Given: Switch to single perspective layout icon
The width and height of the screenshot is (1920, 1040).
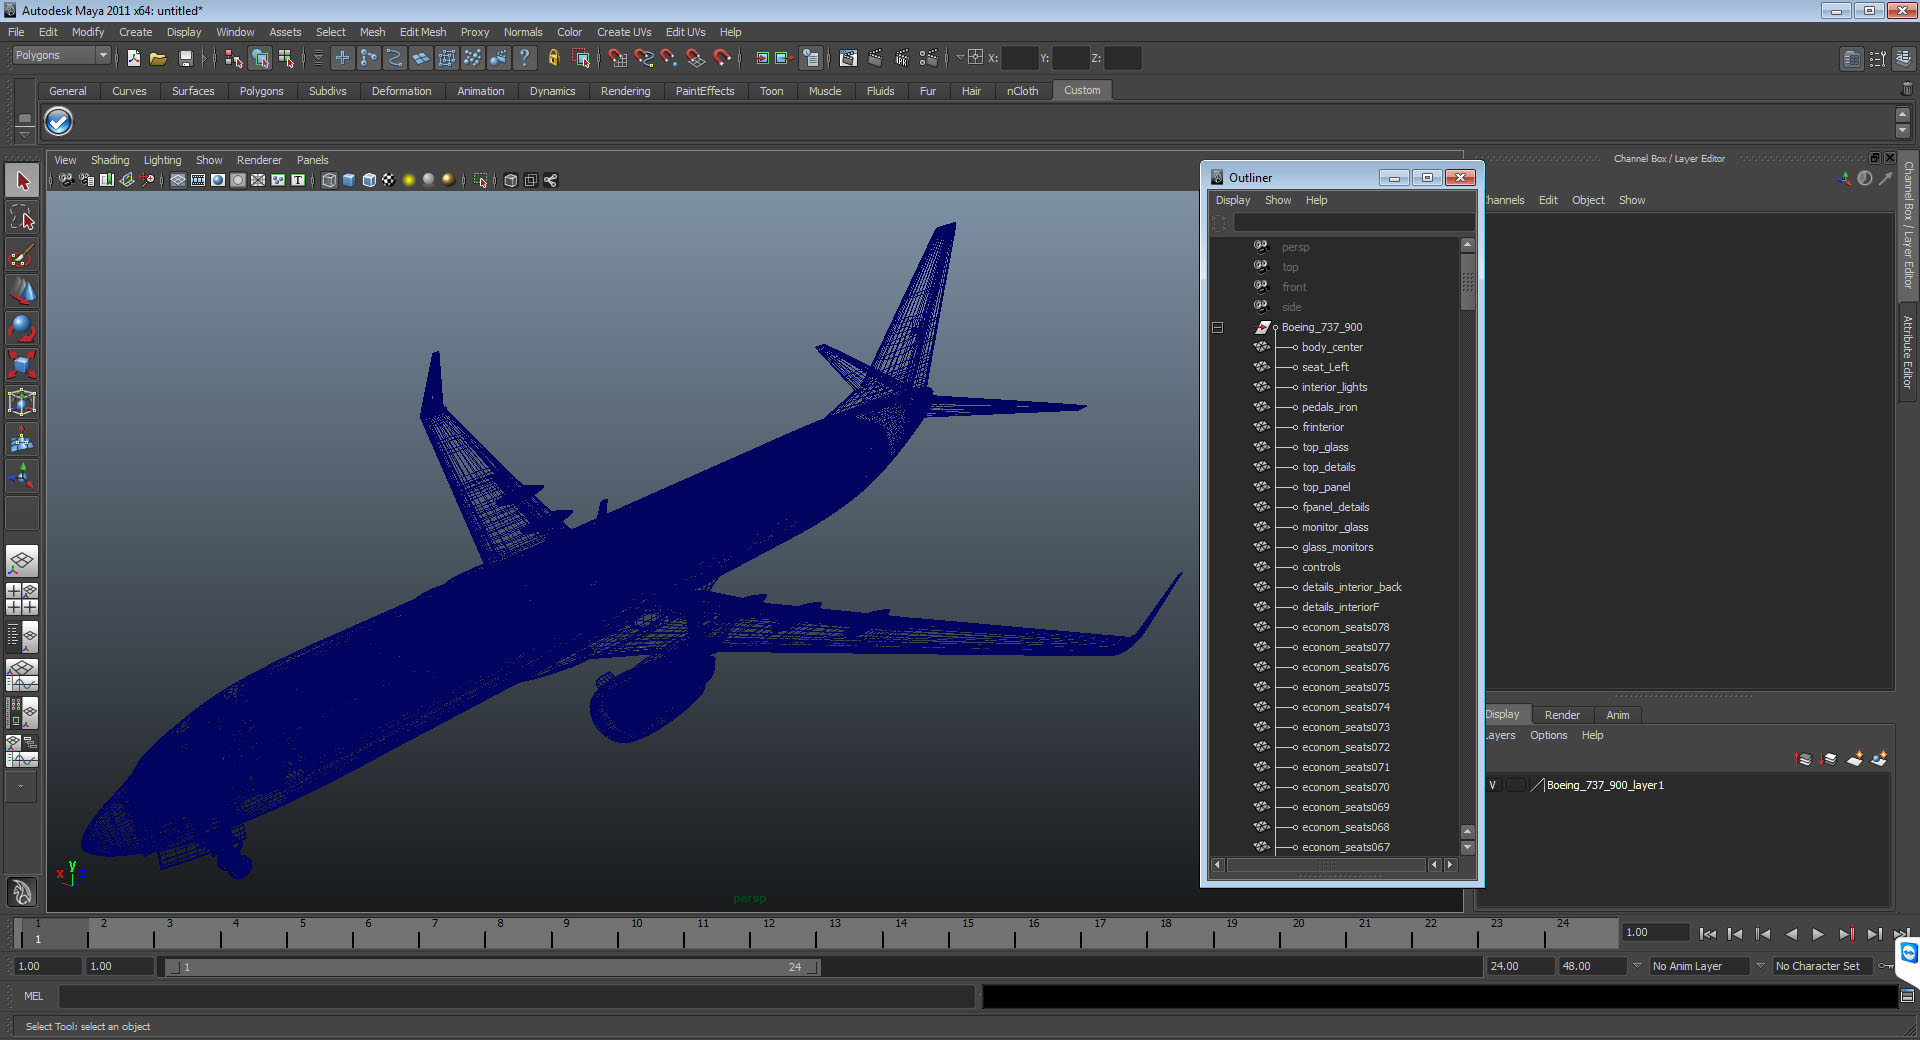Looking at the screenshot, I should pyautogui.click(x=22, y=561).
